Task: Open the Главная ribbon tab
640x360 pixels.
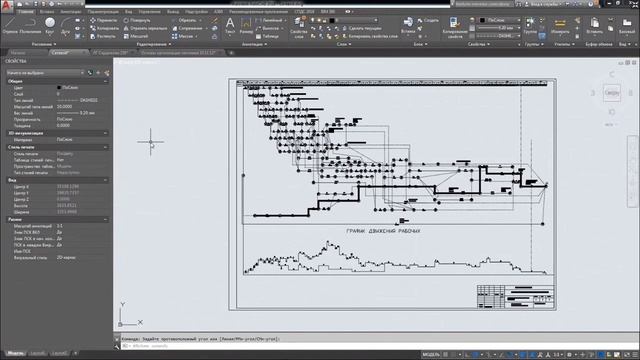Action: 25,12
